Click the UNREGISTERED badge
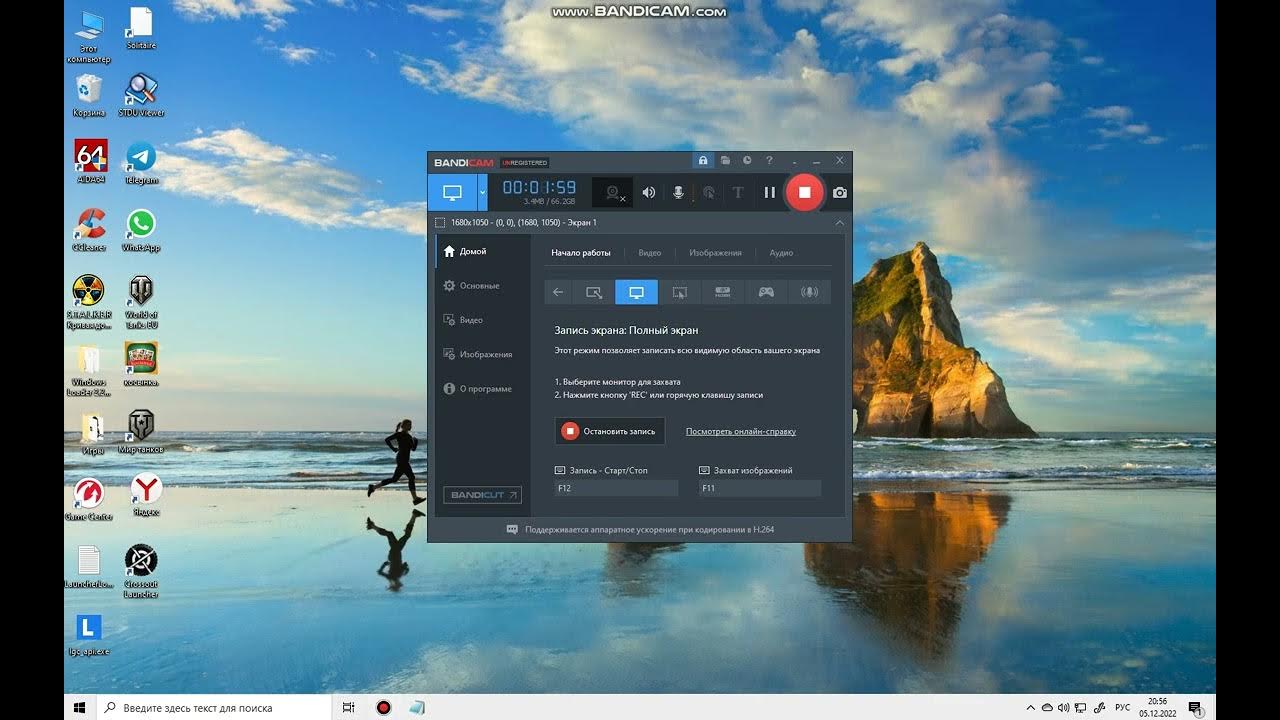Image resolution: width=1280 pixels, height=720 pixels. coord(524,162)
